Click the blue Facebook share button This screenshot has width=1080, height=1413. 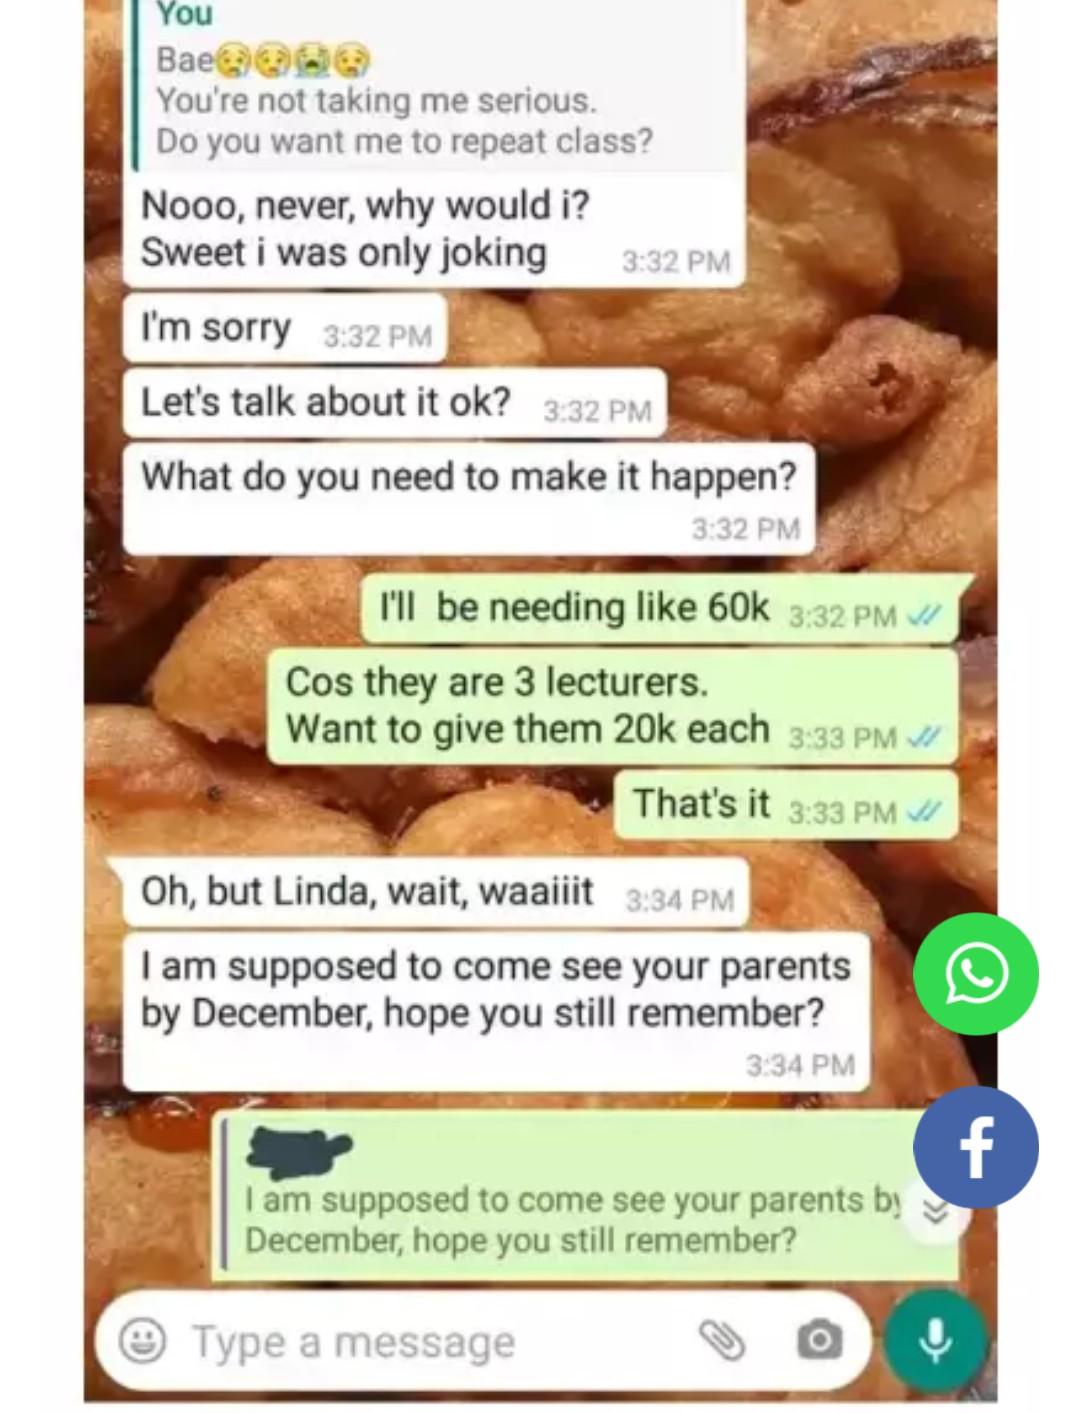976,1146
